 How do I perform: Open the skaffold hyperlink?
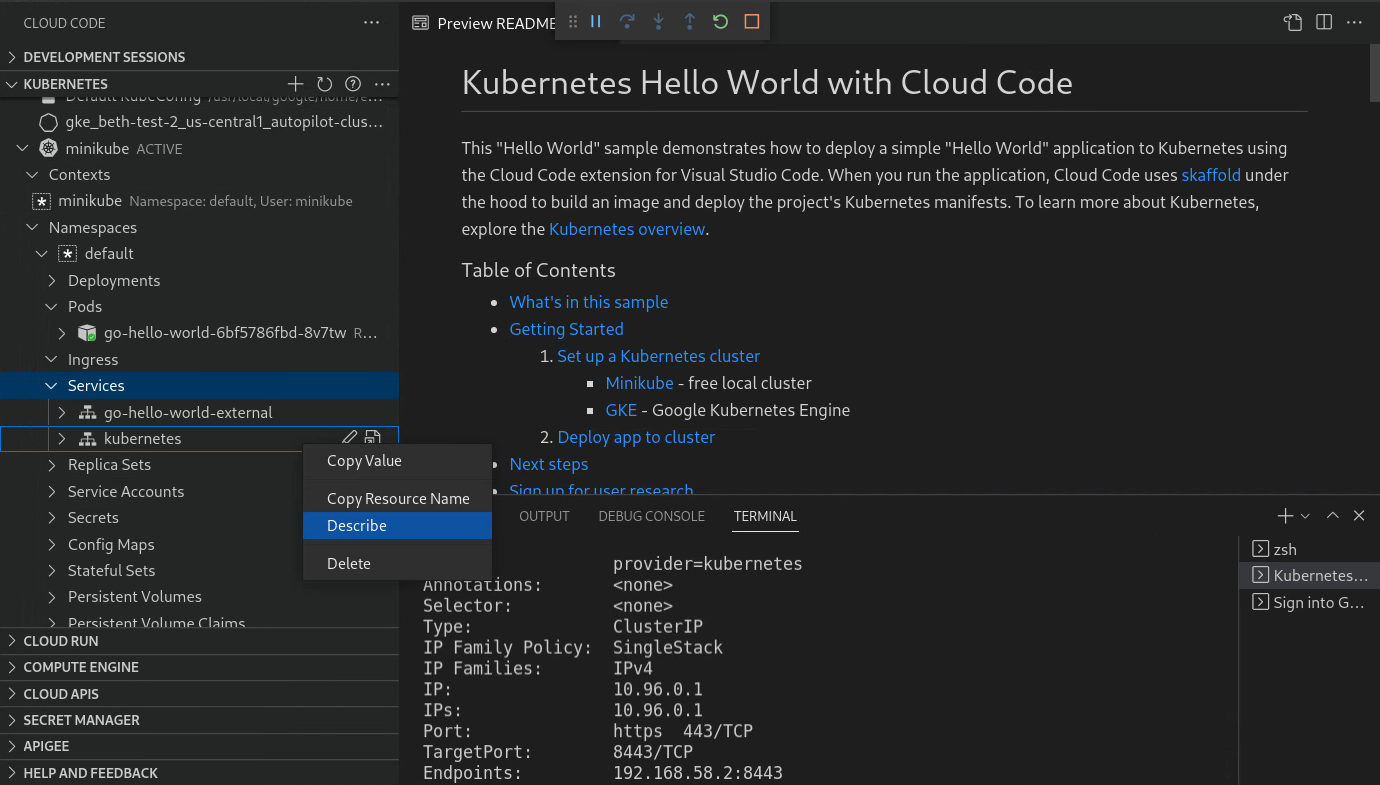[1211, 174]
